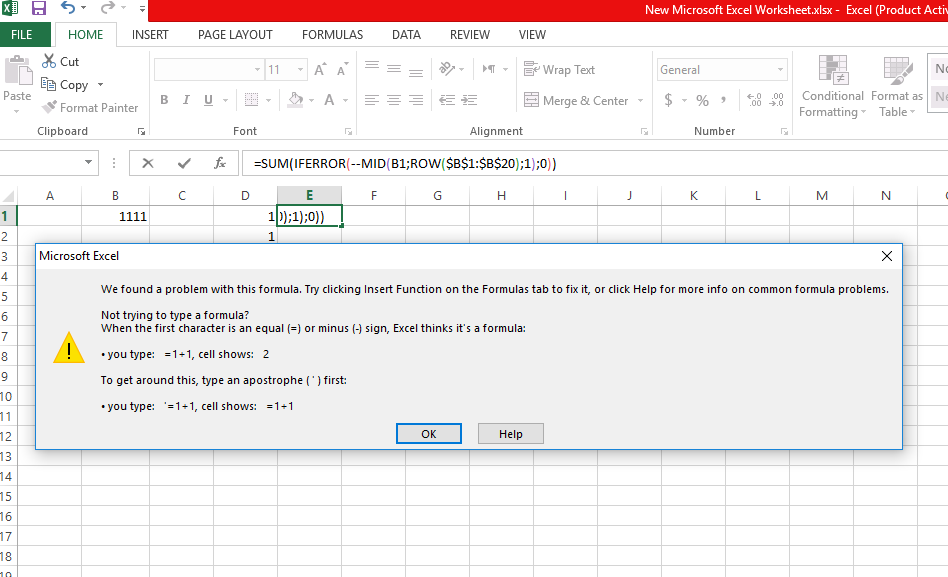The image size is (948, 577).
Task: Click OK in the error dialog
Action: pyautogui.click(x=429, y=434)
